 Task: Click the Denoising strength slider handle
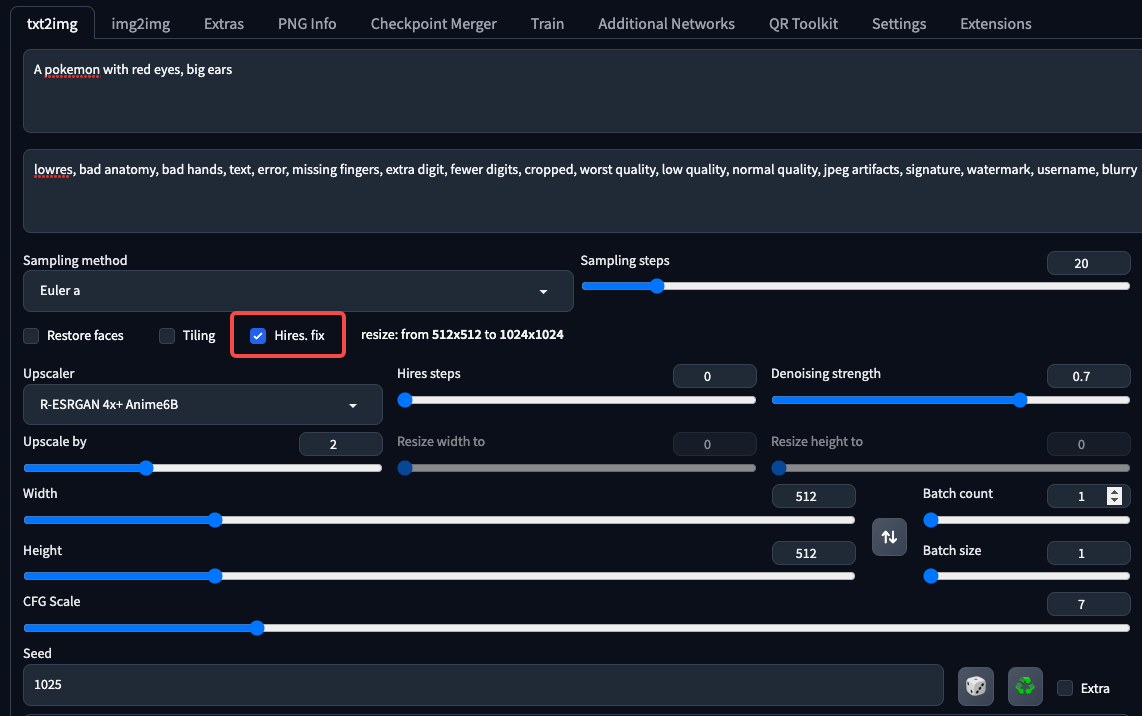[1020, 400]
